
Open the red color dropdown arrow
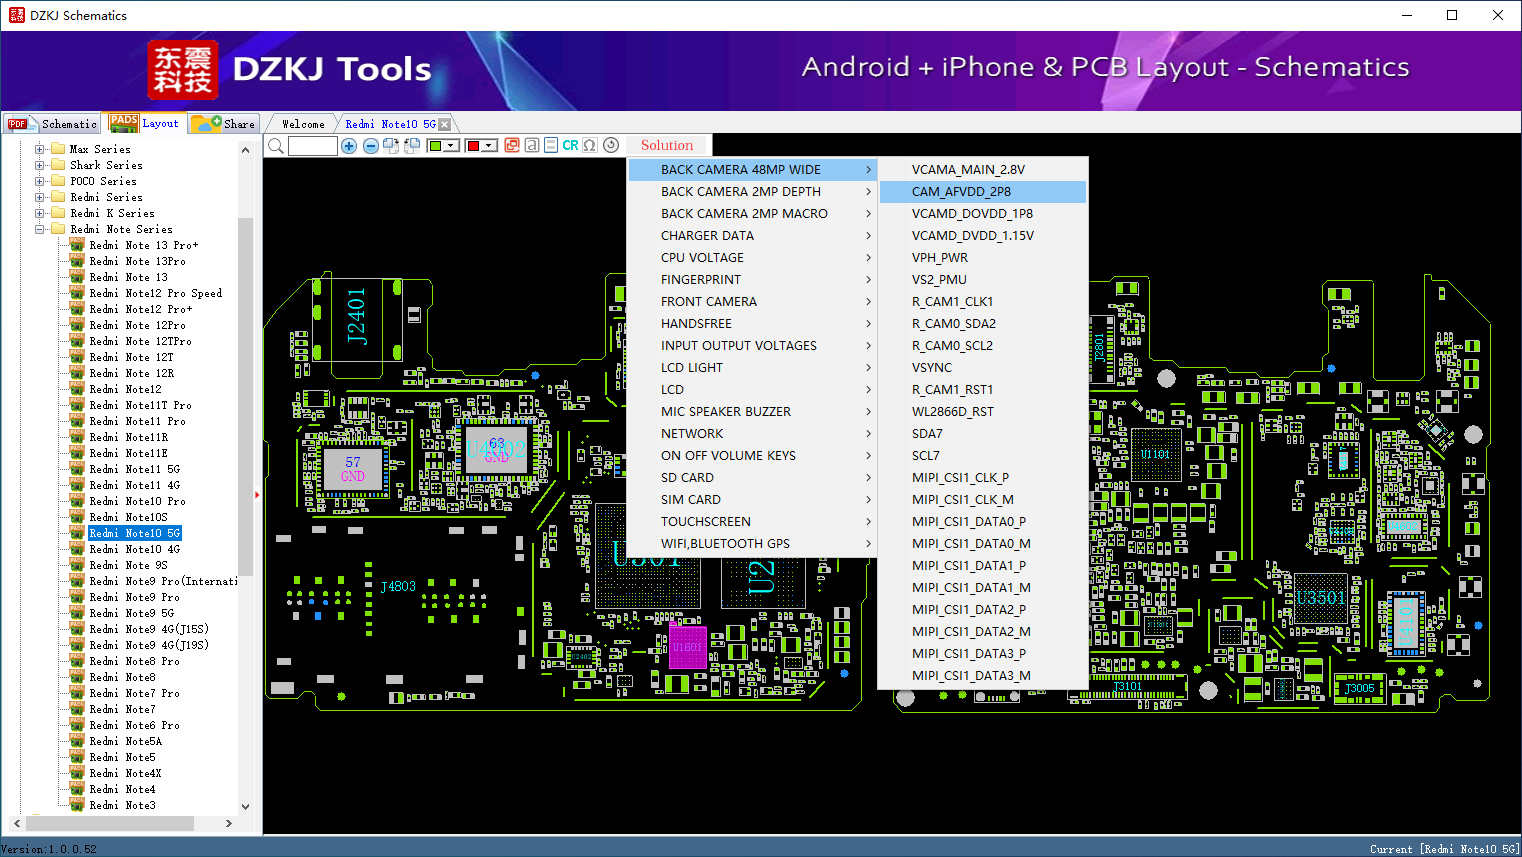pos(490,146)
